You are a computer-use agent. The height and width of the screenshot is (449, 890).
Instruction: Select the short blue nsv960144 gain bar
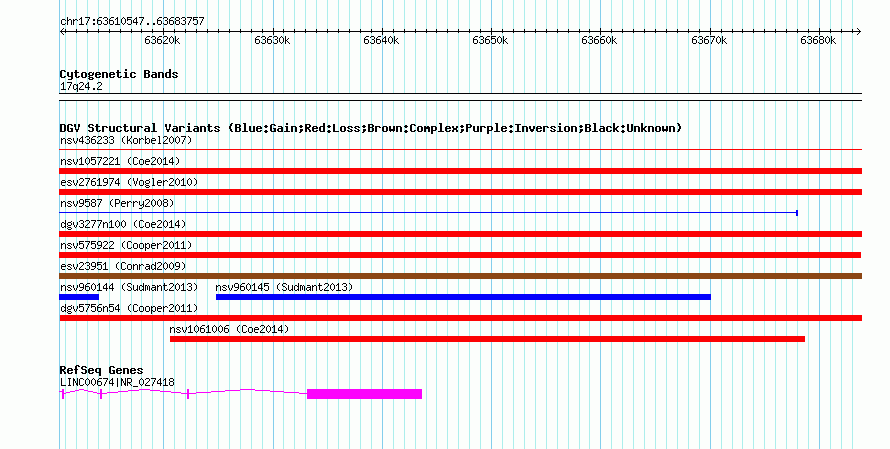point(79,297)
